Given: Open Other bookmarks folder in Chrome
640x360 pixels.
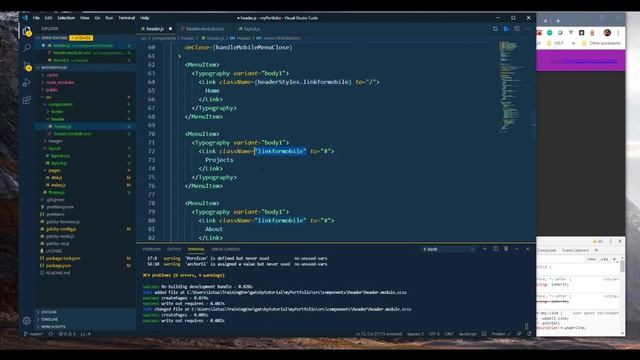Looking at the screenshot, I should (601, 43).
